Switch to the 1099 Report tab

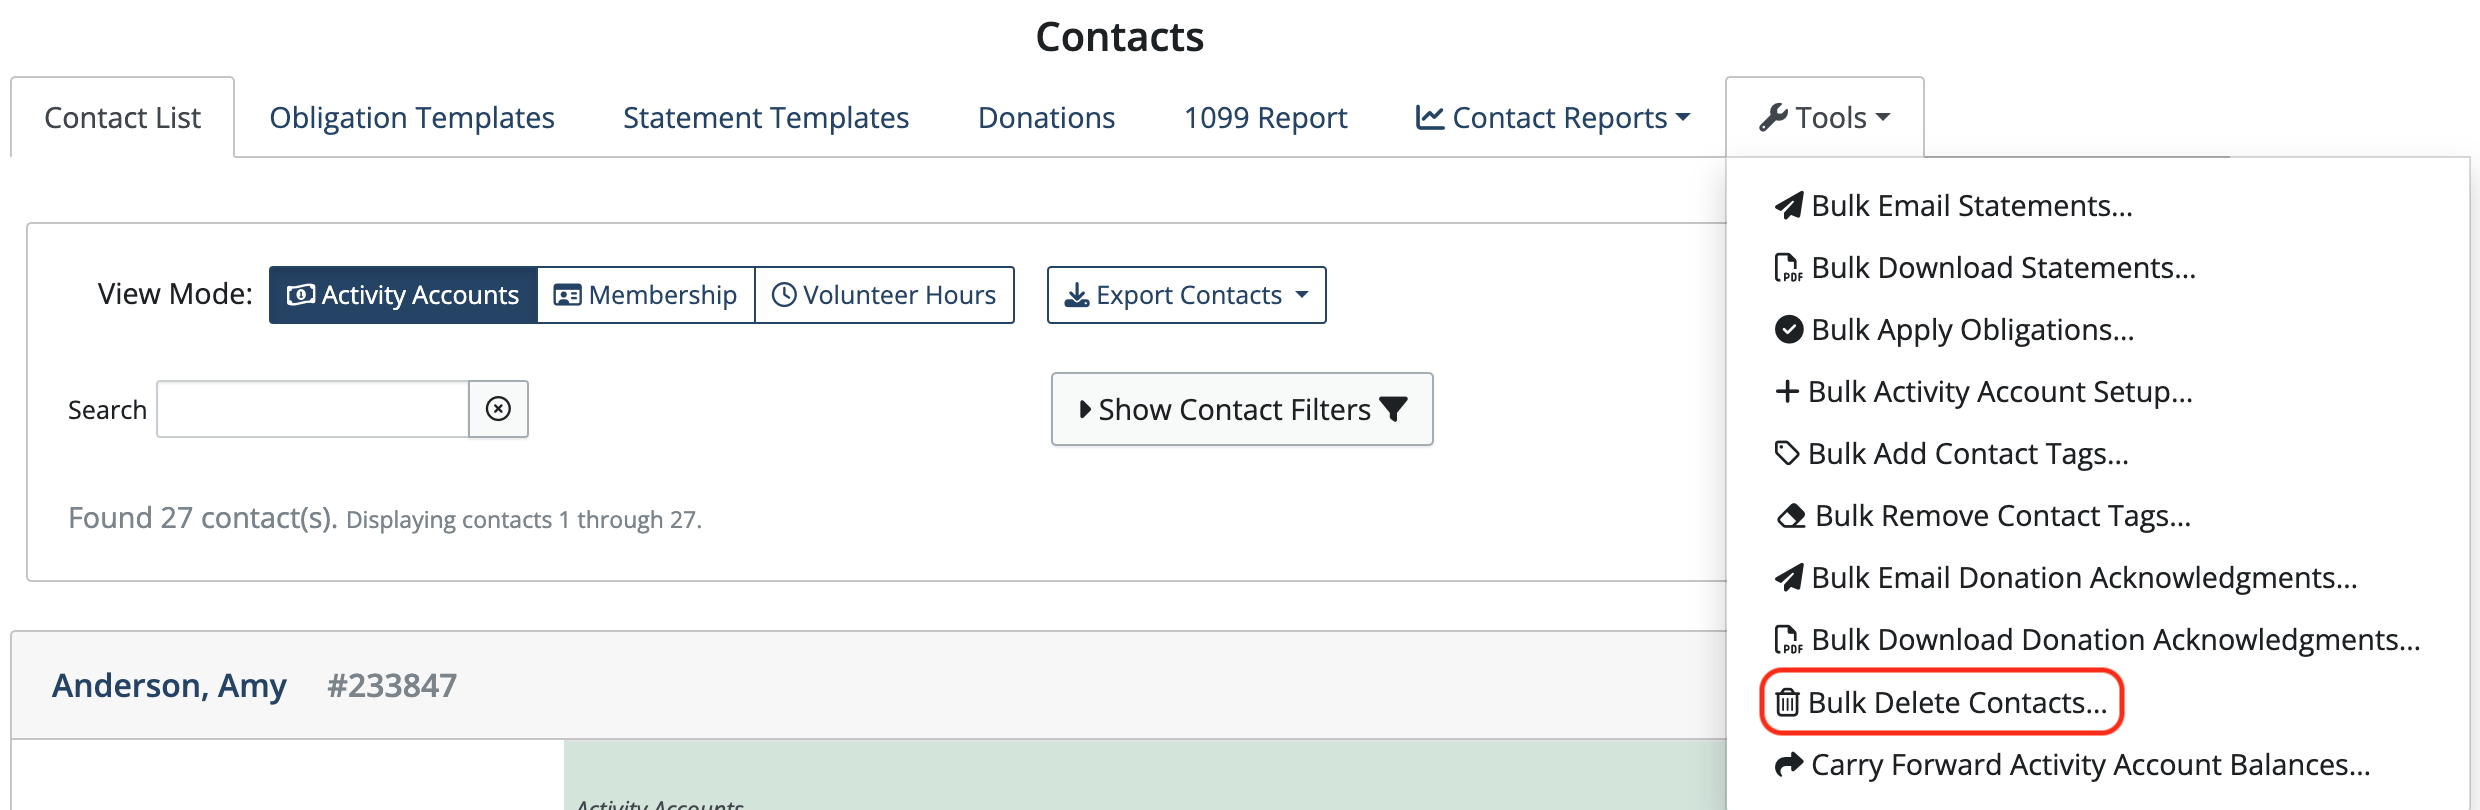pyautogui.click(x=1265, y=118)
